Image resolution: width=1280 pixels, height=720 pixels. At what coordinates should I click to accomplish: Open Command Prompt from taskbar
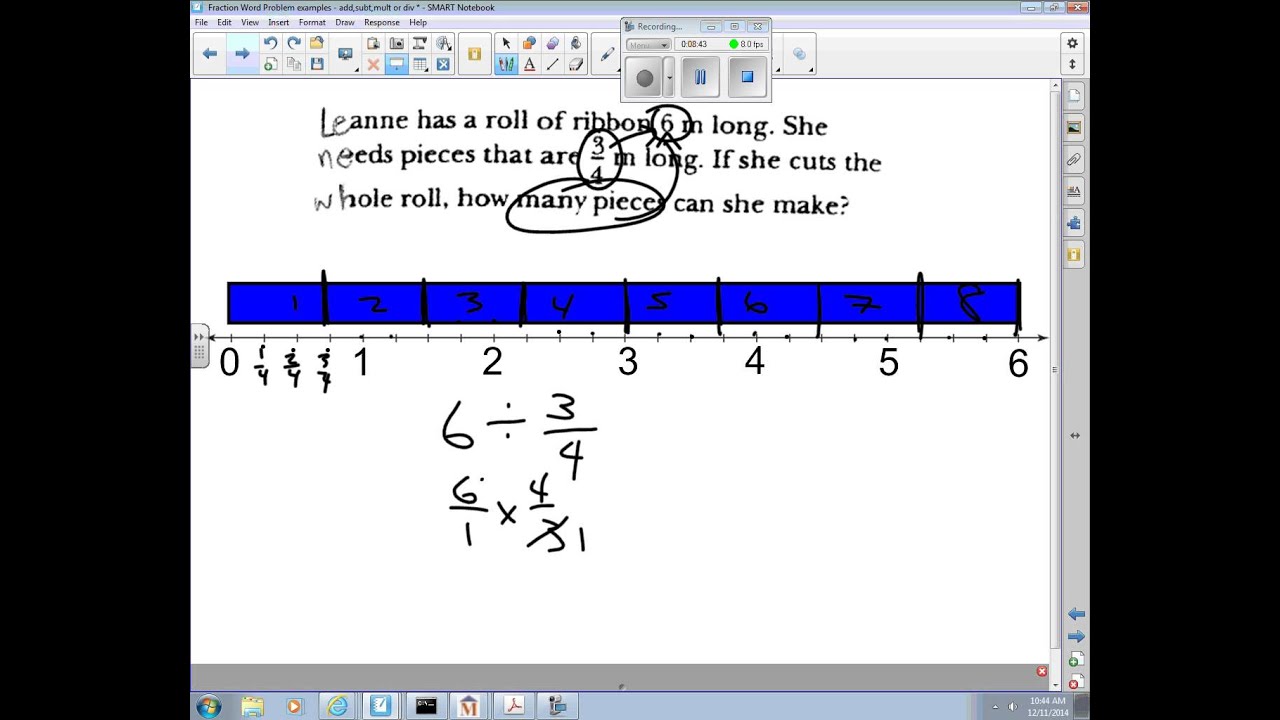coord(426,706)
